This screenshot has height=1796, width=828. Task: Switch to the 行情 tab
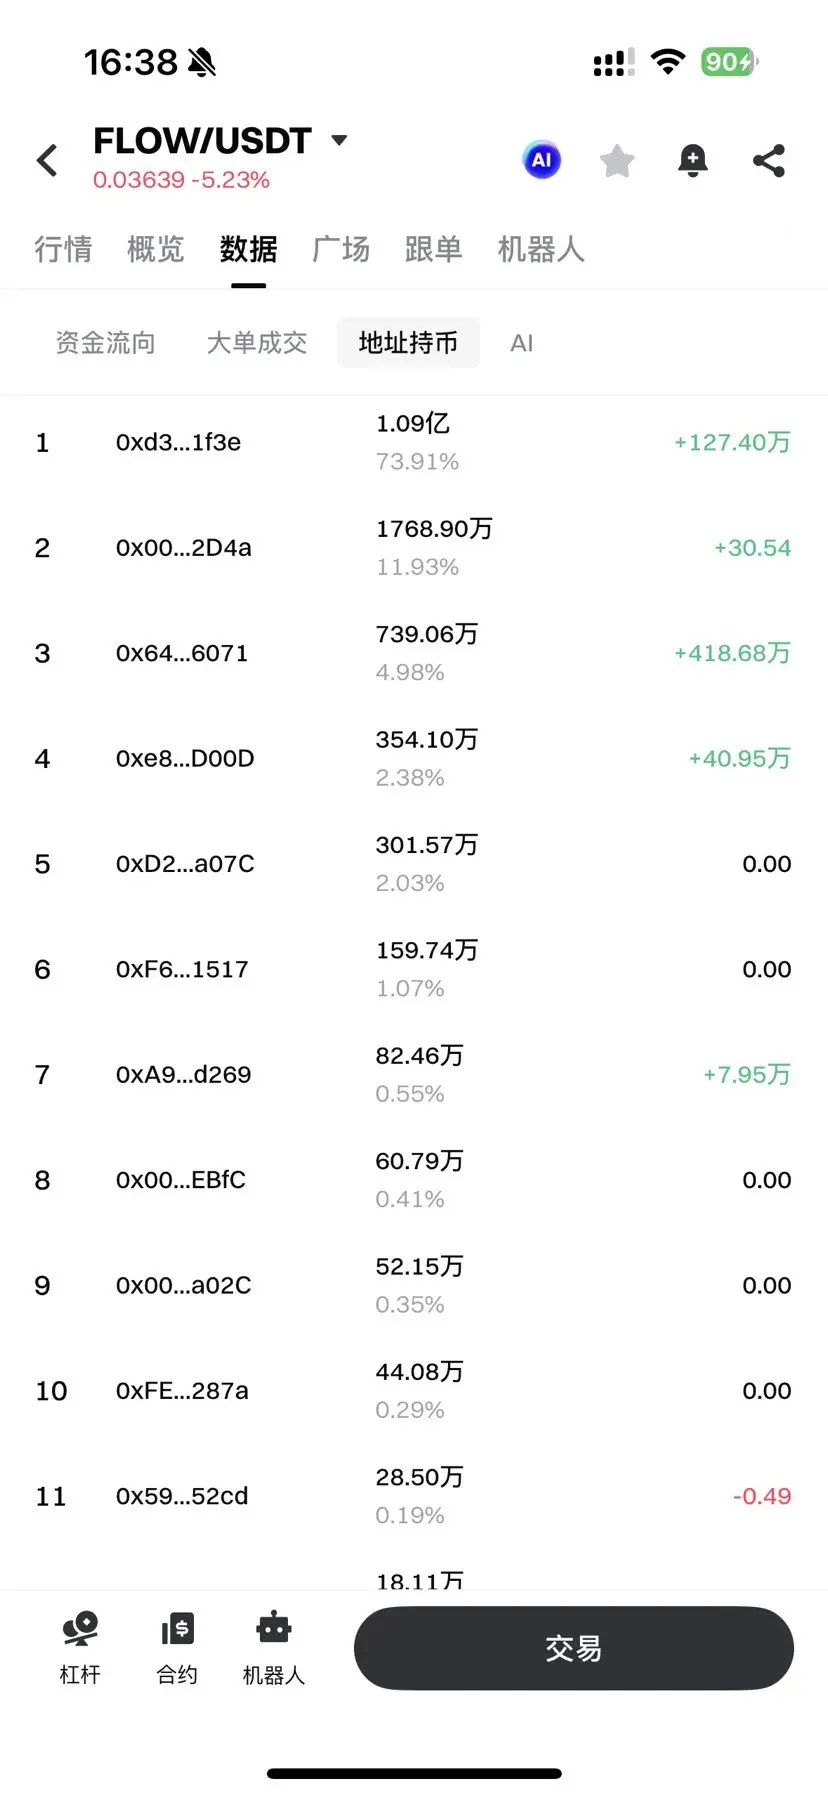coord(63,249)
